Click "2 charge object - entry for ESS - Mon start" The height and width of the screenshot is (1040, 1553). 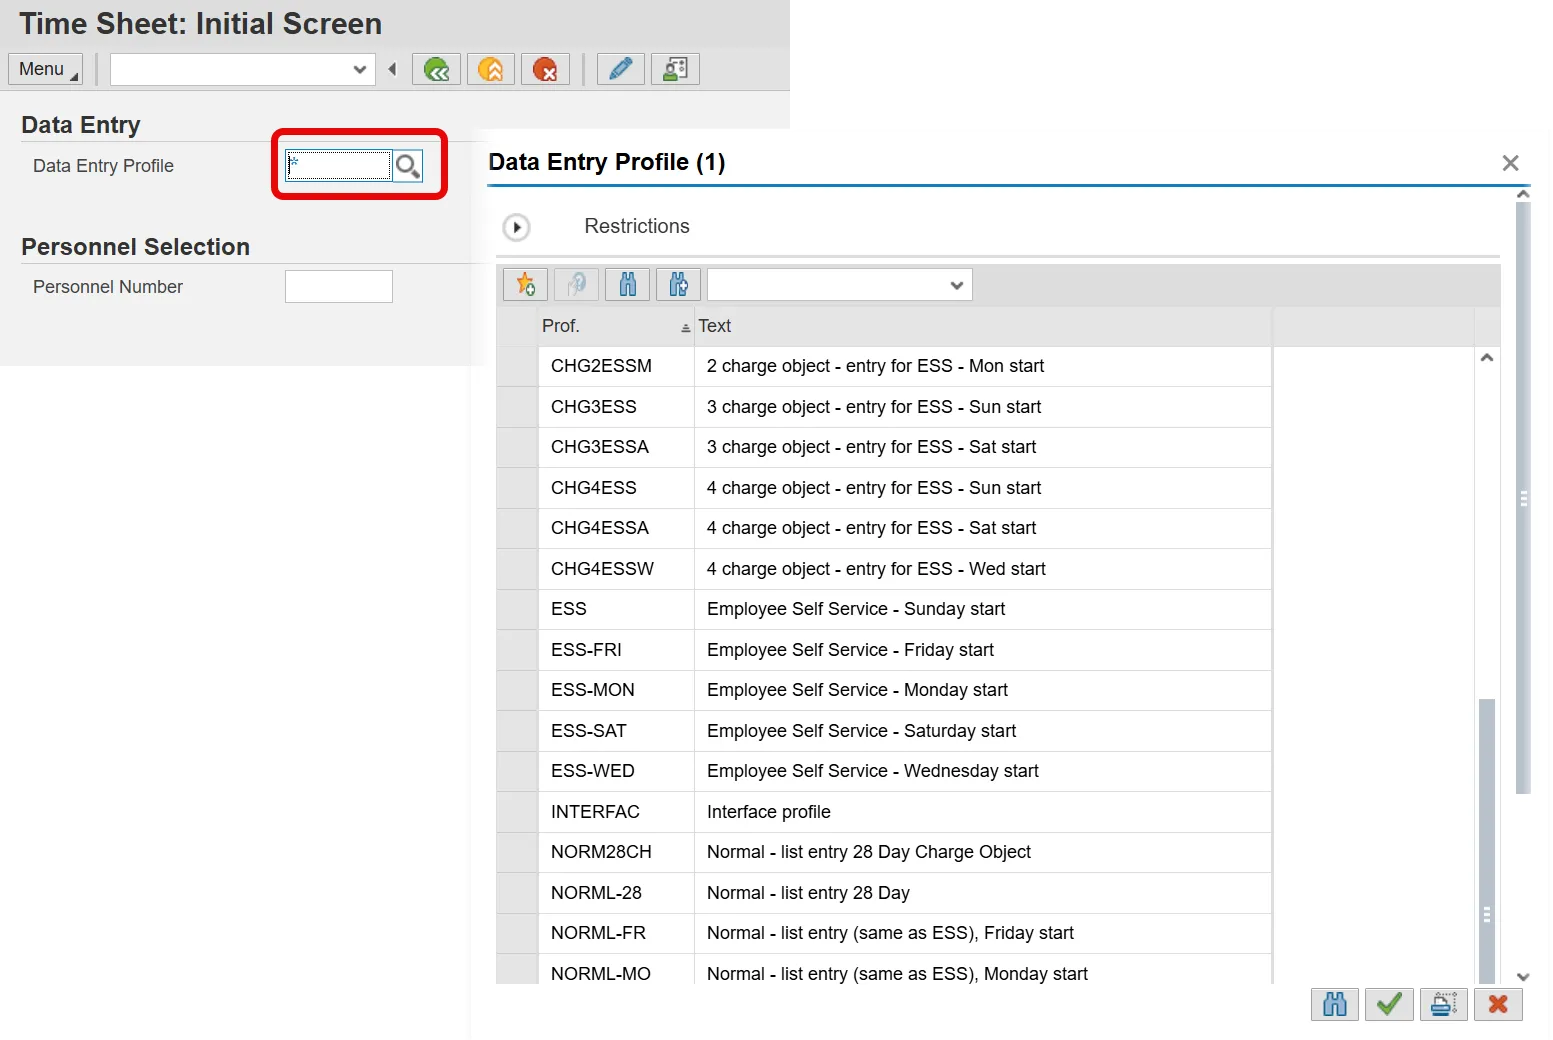[875, 366]
